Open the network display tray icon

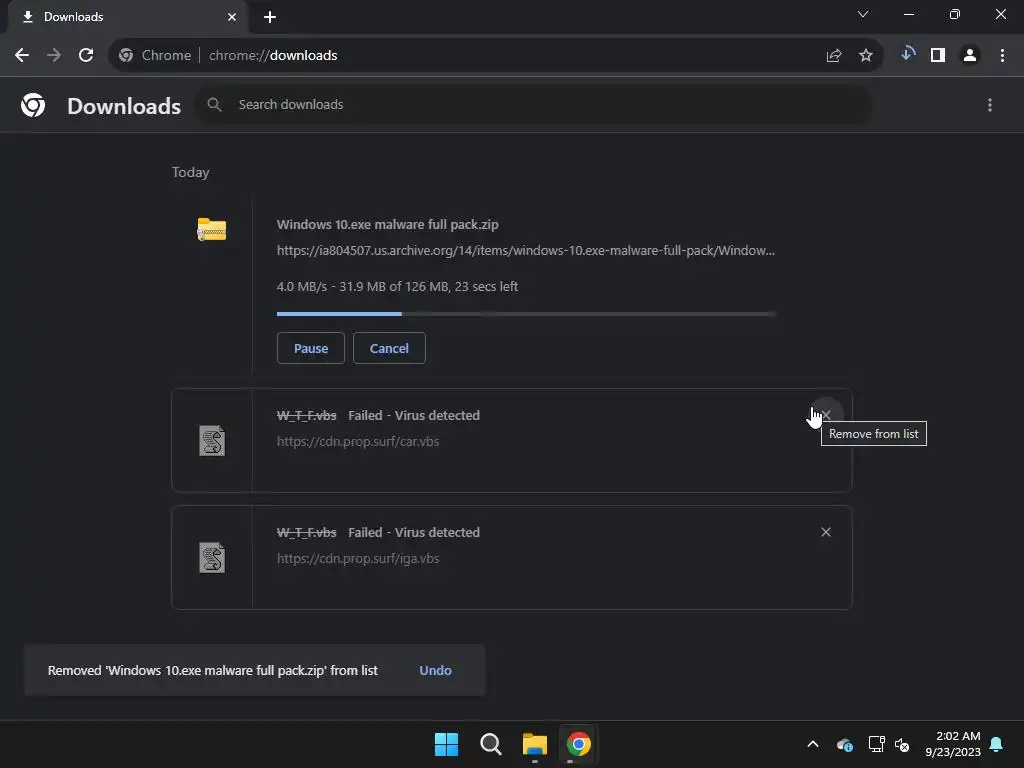coord(876,744)
